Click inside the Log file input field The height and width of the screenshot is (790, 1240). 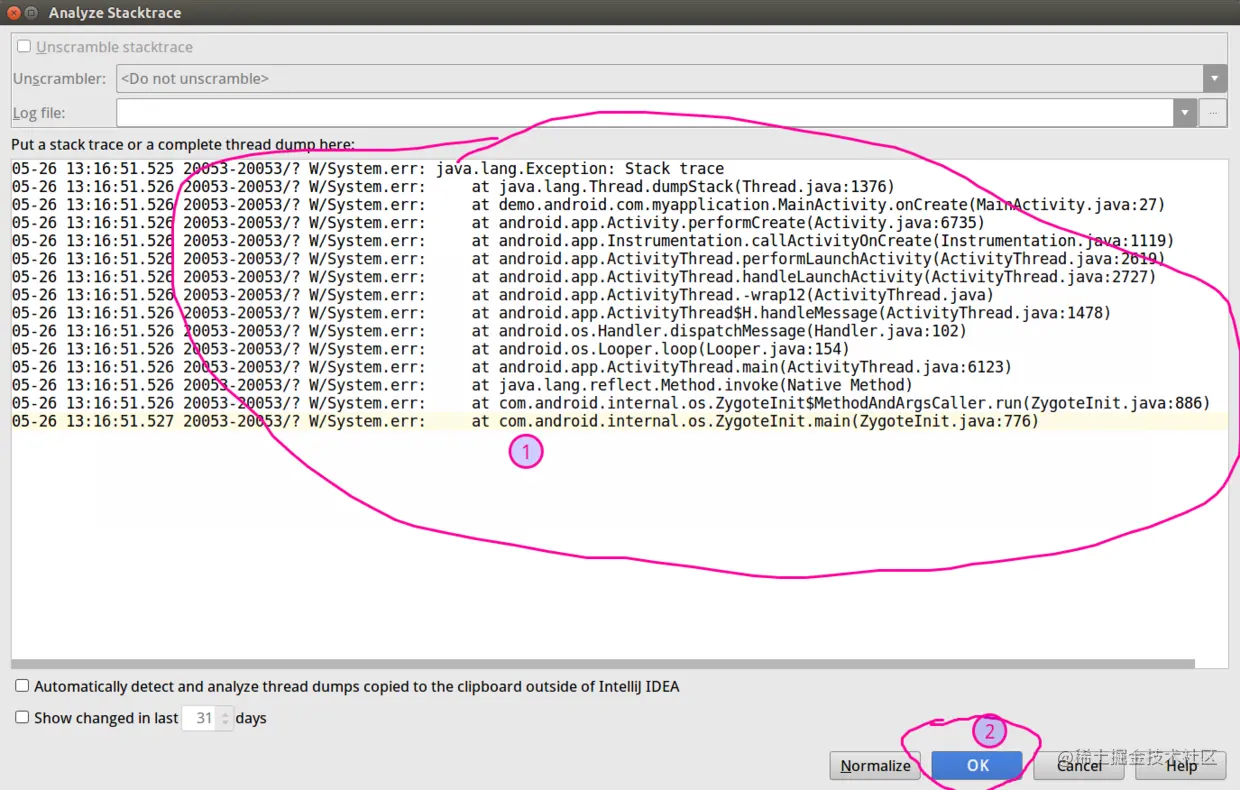pos(645,113)
